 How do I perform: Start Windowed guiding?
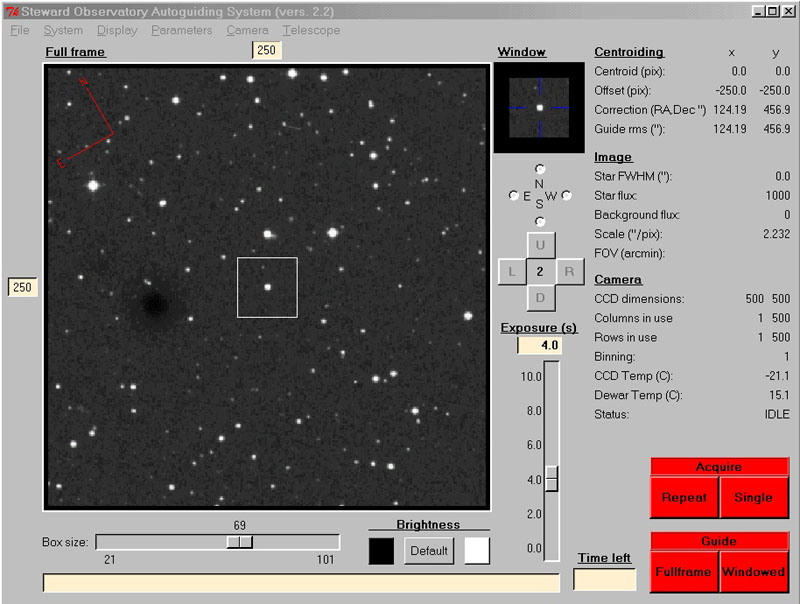point(753,572)
